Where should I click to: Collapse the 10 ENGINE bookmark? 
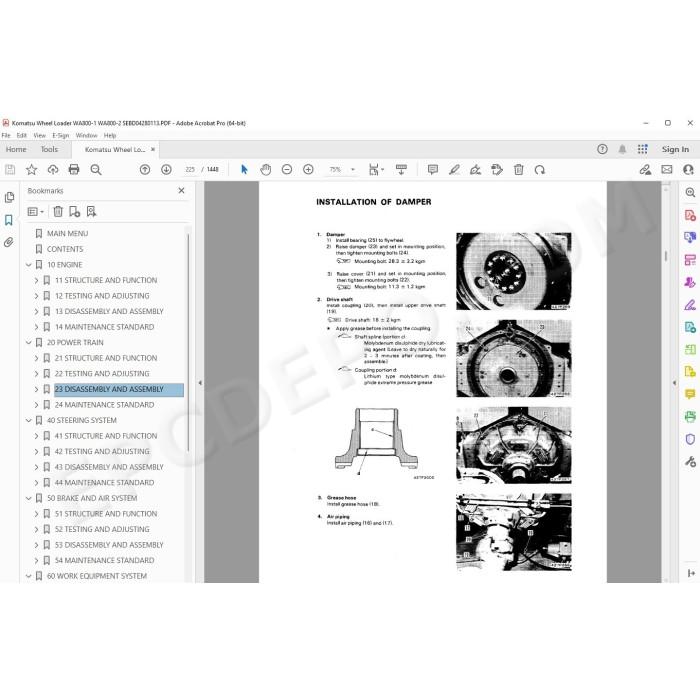click(x=29, y=265)
